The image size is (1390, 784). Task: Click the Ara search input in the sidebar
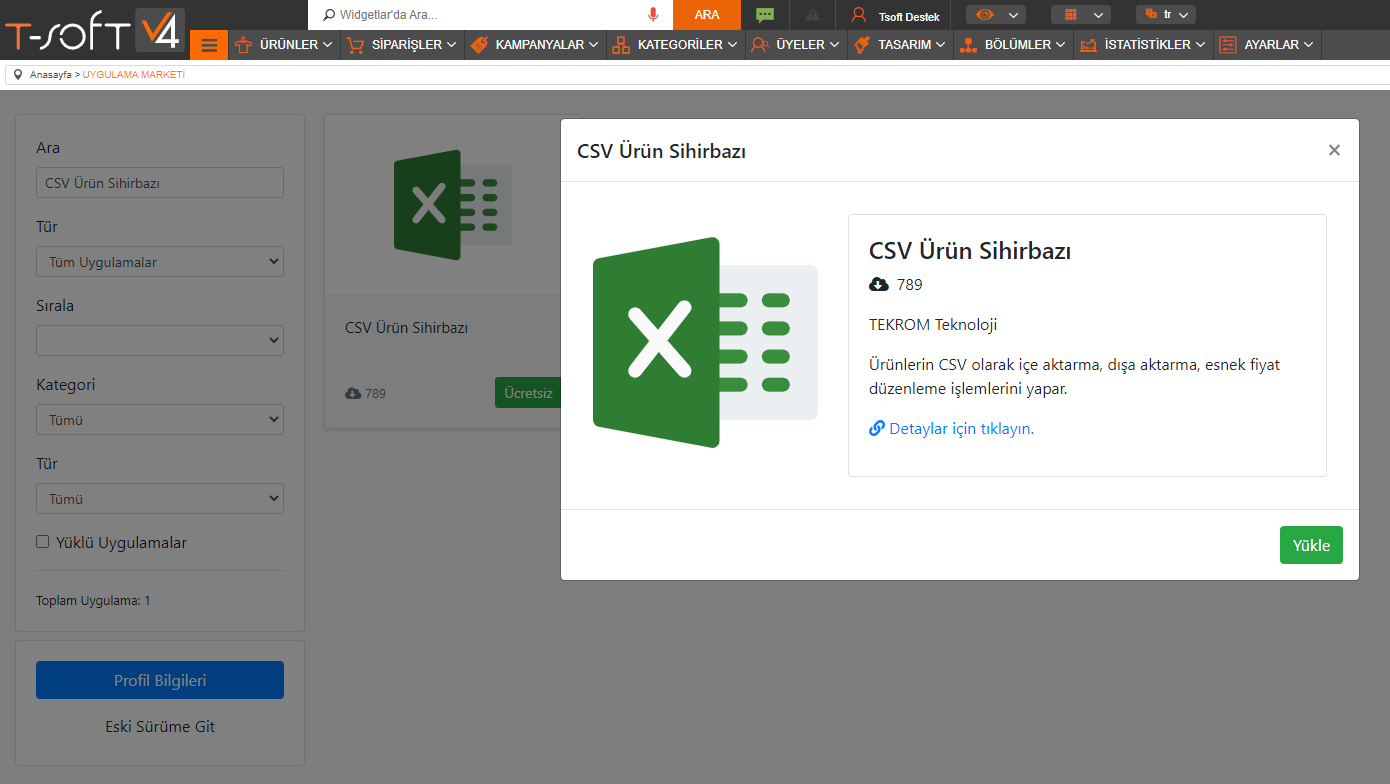(160, 183)
